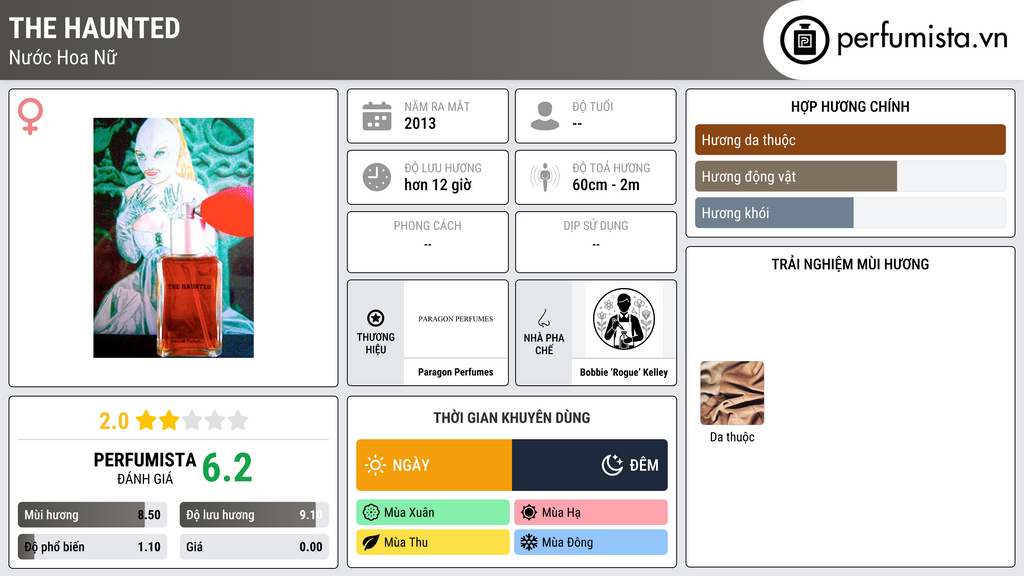
Task: Click the THE HAUNTED title text
Action: 95,29
